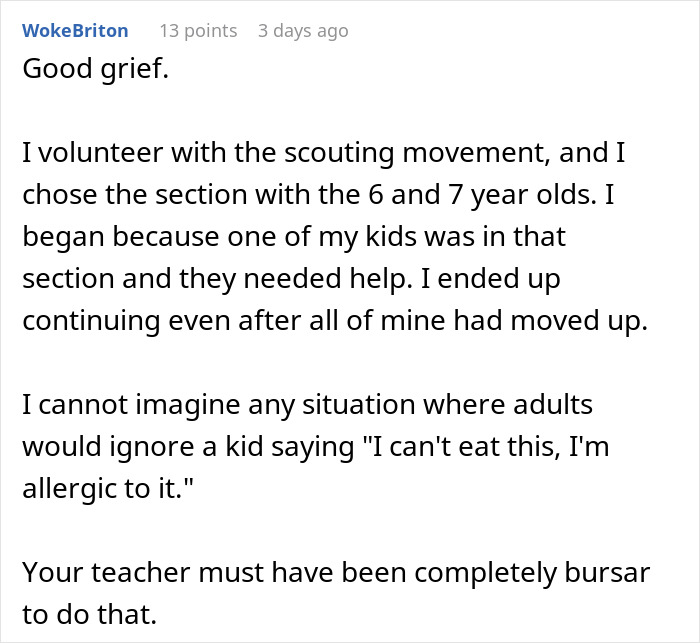700x643 pixels.
Task: Click the words 'would ignore a kid saying'
Action: (x=188, y=447)
